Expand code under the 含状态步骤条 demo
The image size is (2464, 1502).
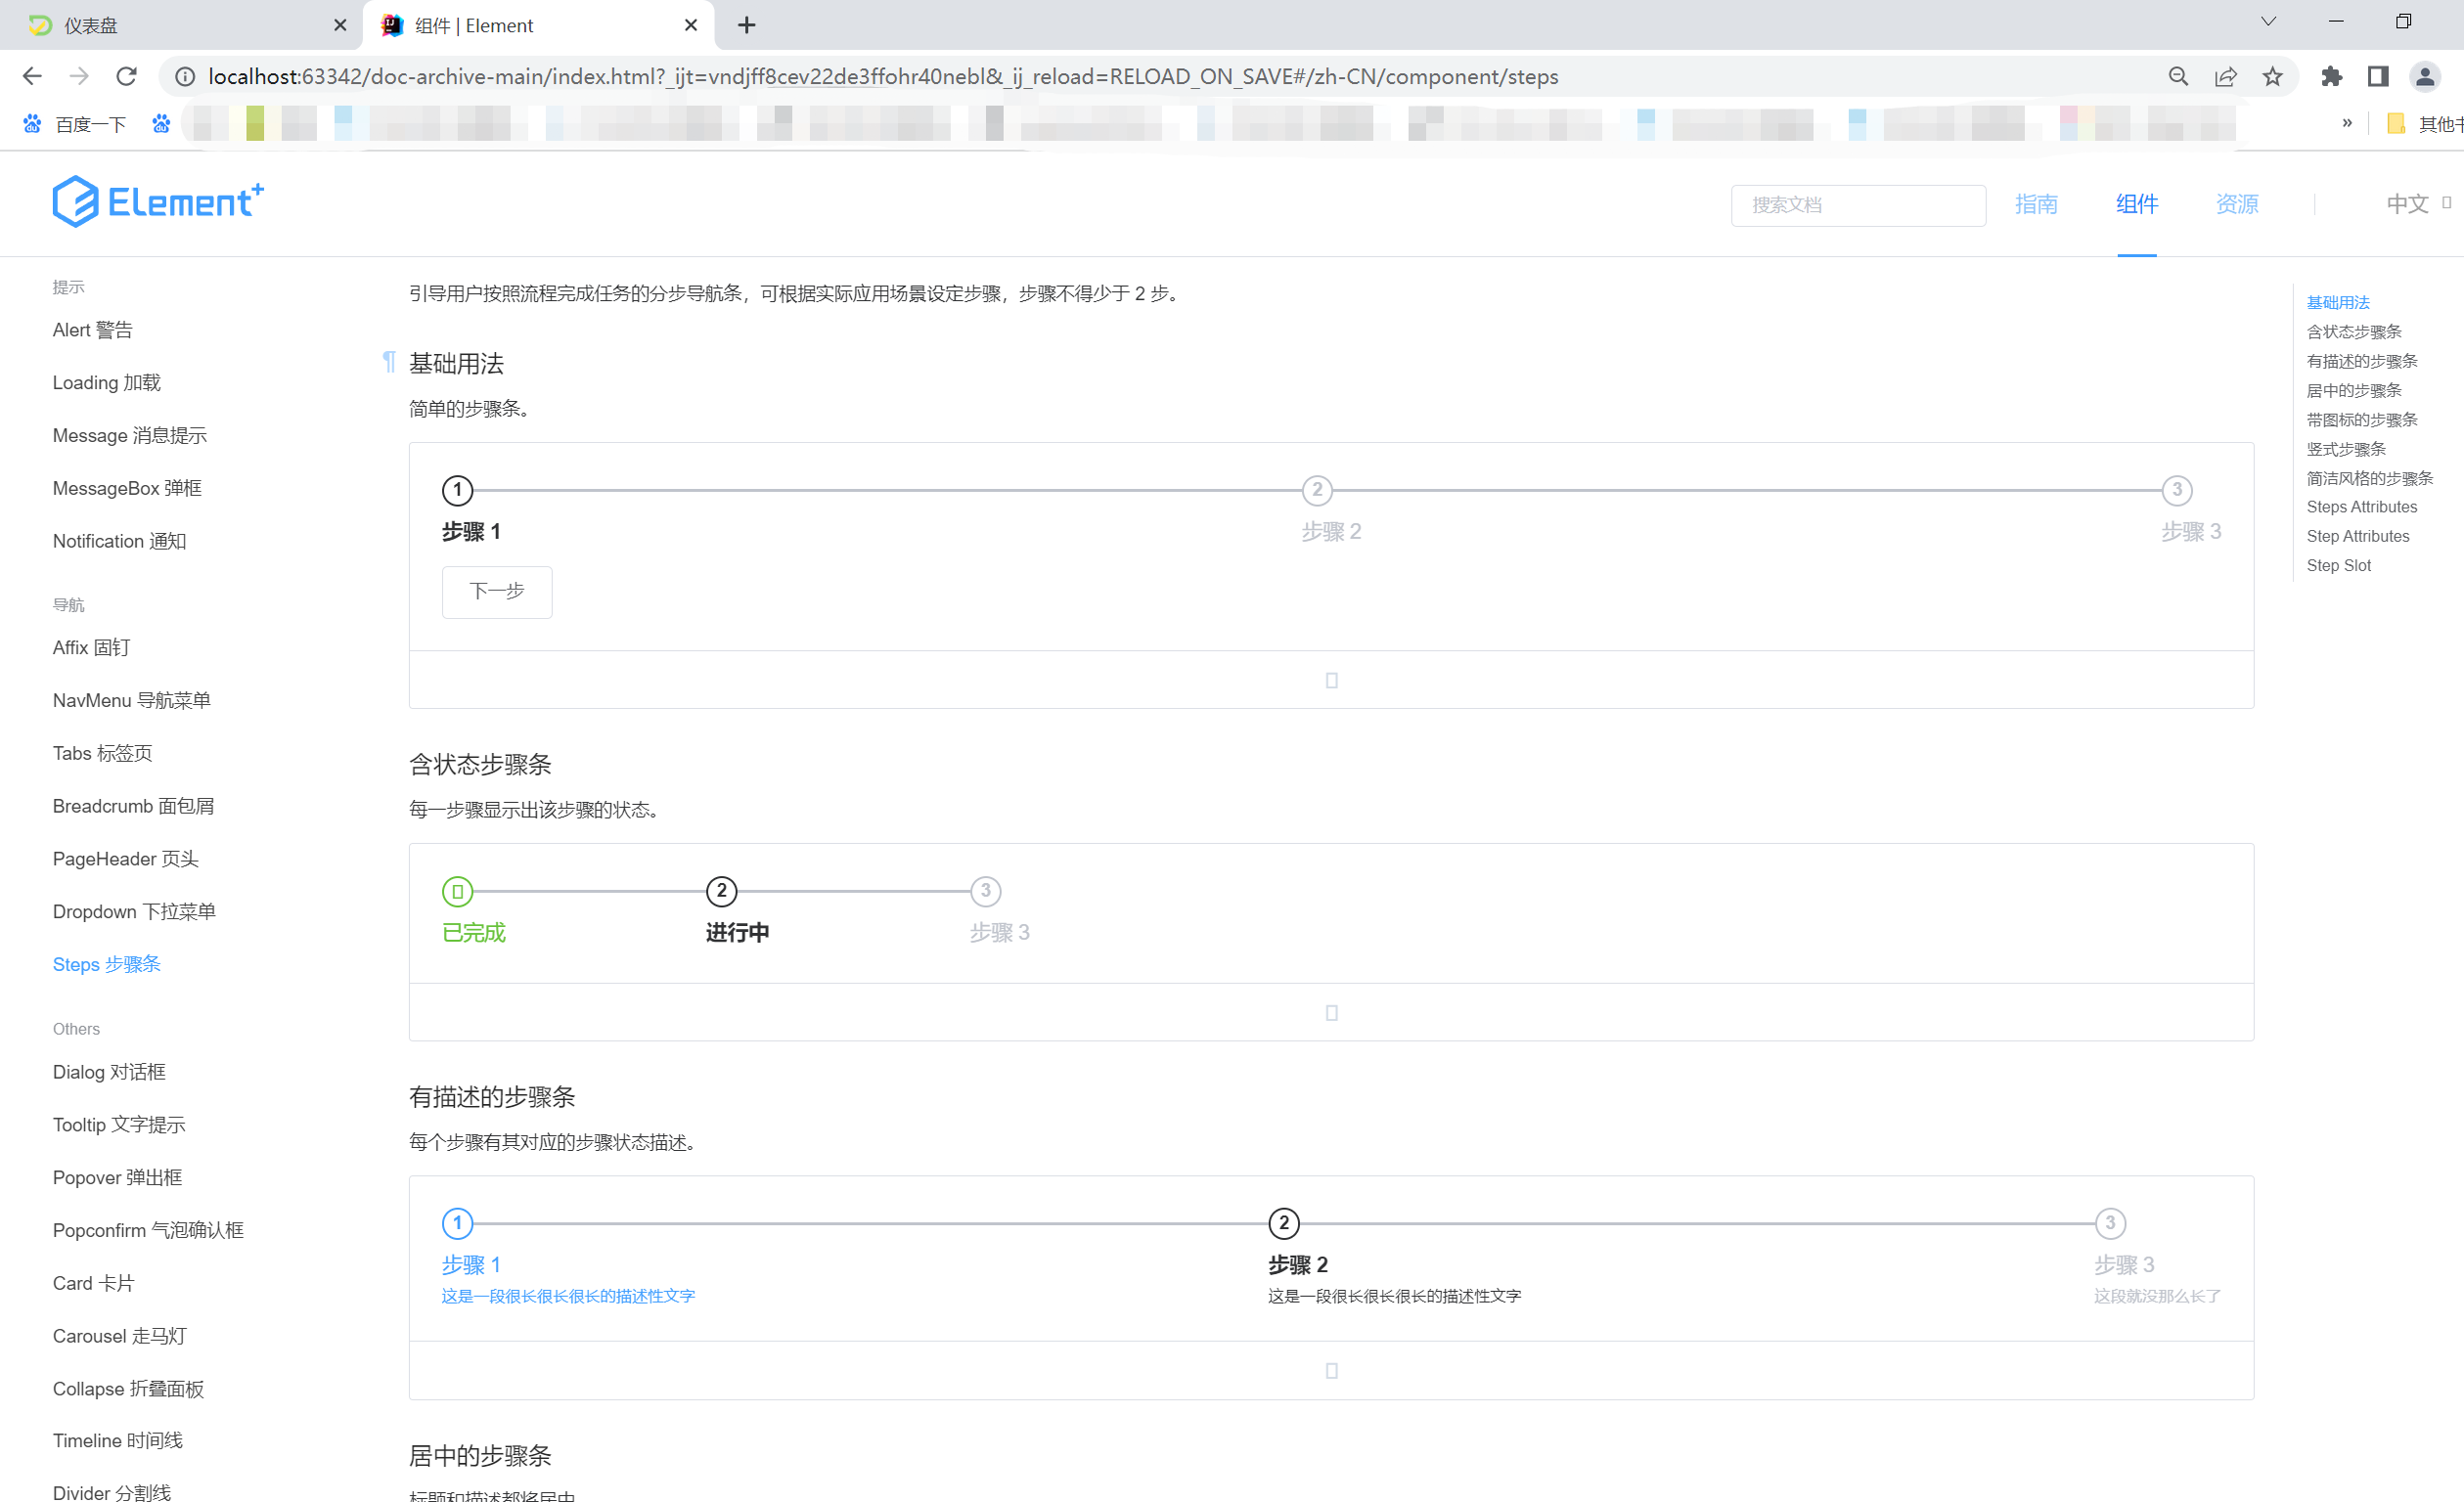point(1331,1013)
